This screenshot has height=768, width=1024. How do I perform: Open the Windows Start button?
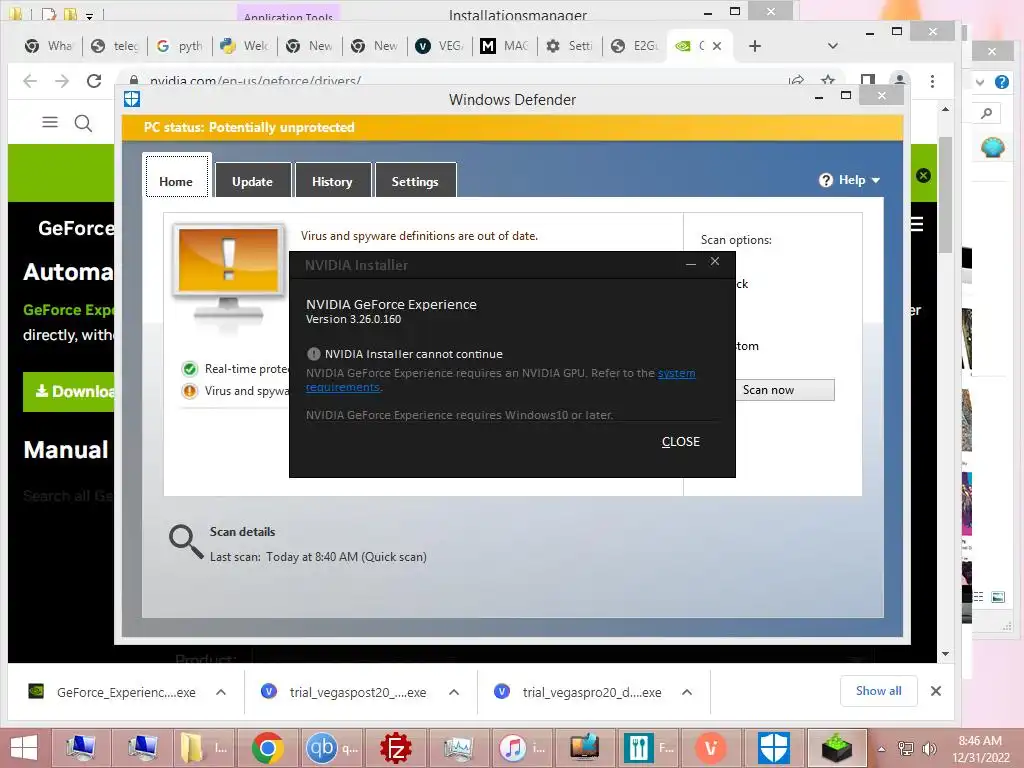click(x=24, y=748)
